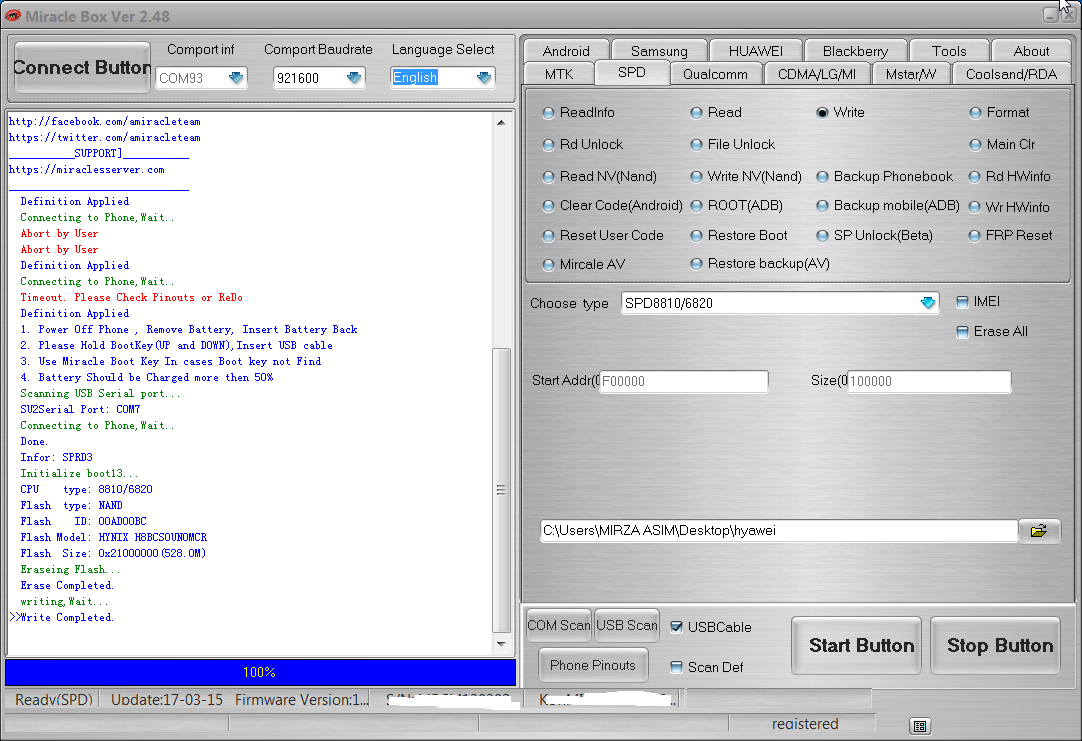The height and width of the screenshot is (741, 1082).
Task: Click the log vertical scrollbar thumb
Action: (501, 490)
